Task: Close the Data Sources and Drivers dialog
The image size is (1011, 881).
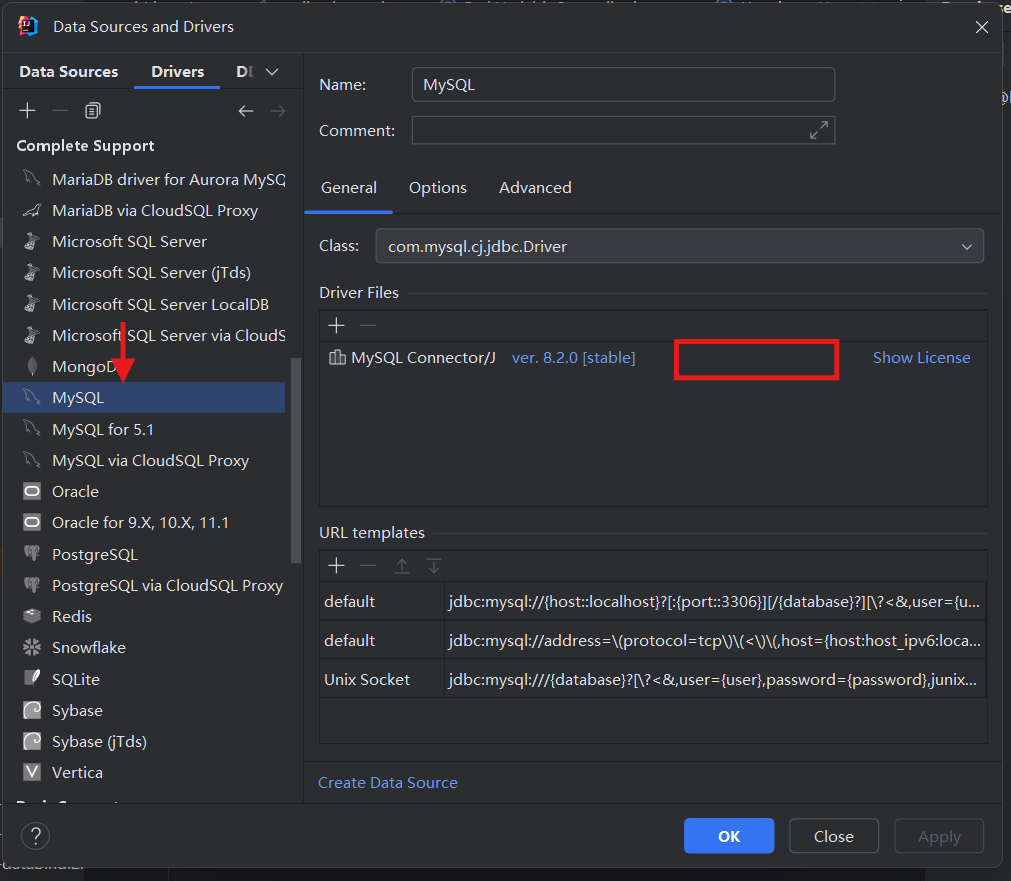Action: pos(981,26)
